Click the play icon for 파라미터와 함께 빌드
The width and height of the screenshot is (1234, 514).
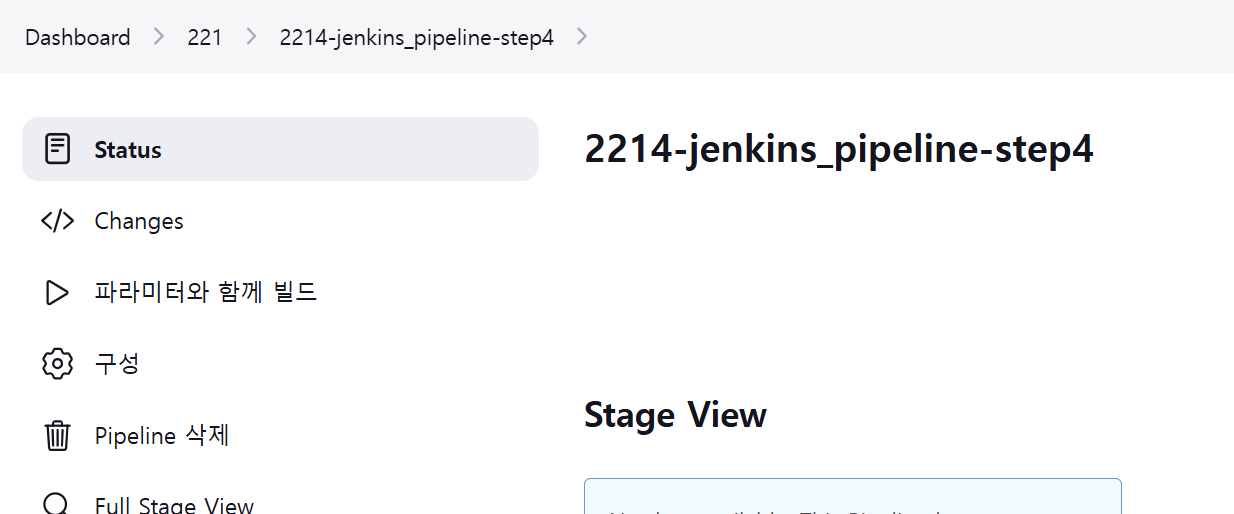[x=58, y=292]
